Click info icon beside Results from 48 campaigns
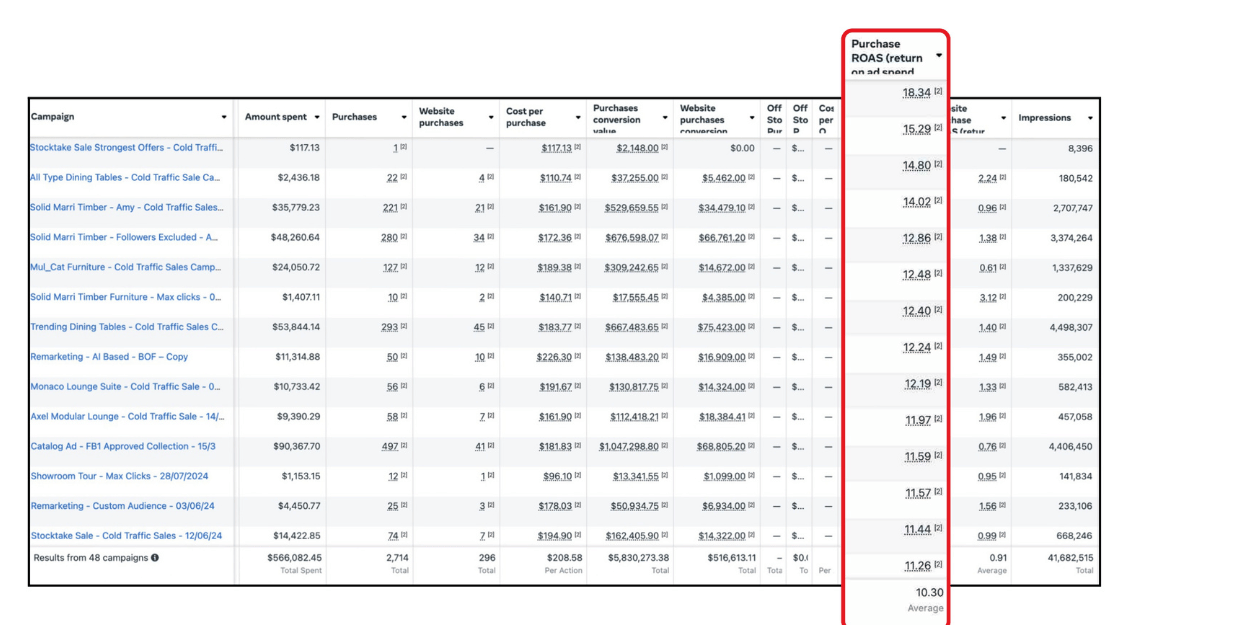This screenshot has height=625, width=1250. pos(155,558)
